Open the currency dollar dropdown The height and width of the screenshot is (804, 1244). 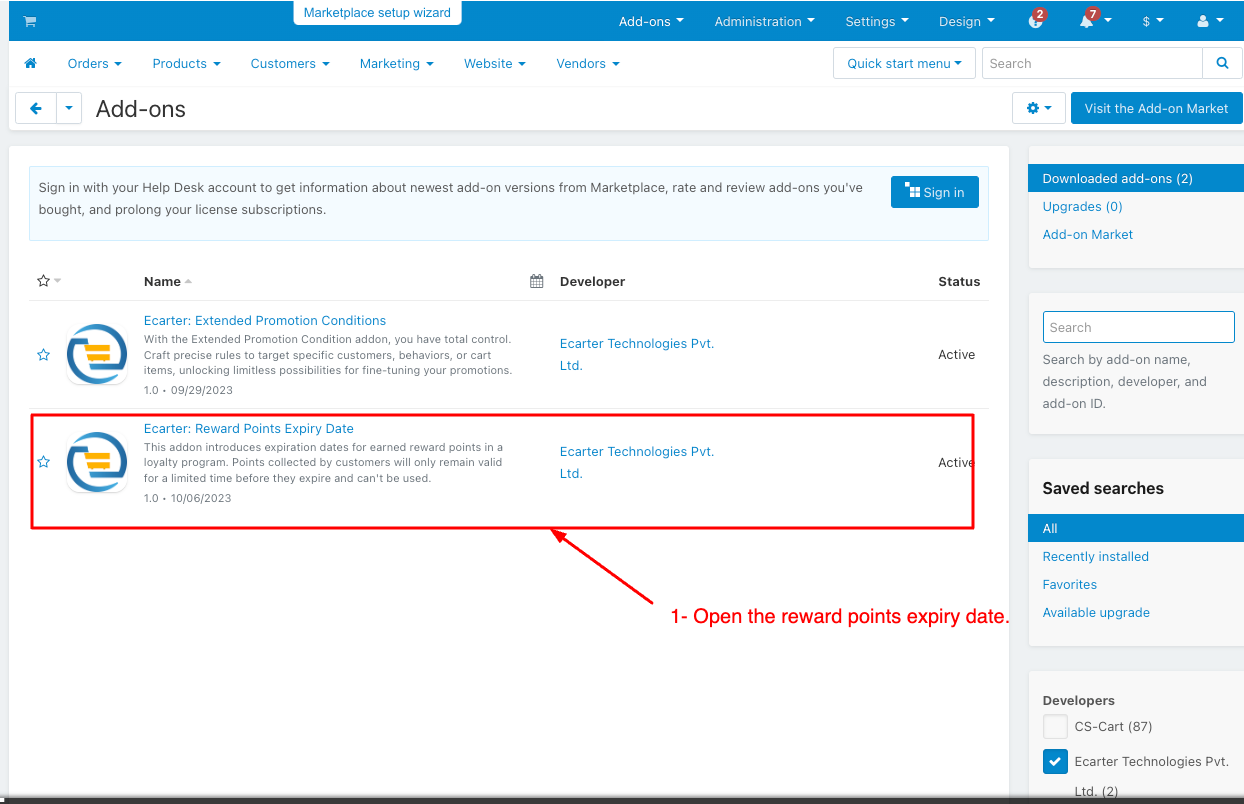pos(1152,21)
